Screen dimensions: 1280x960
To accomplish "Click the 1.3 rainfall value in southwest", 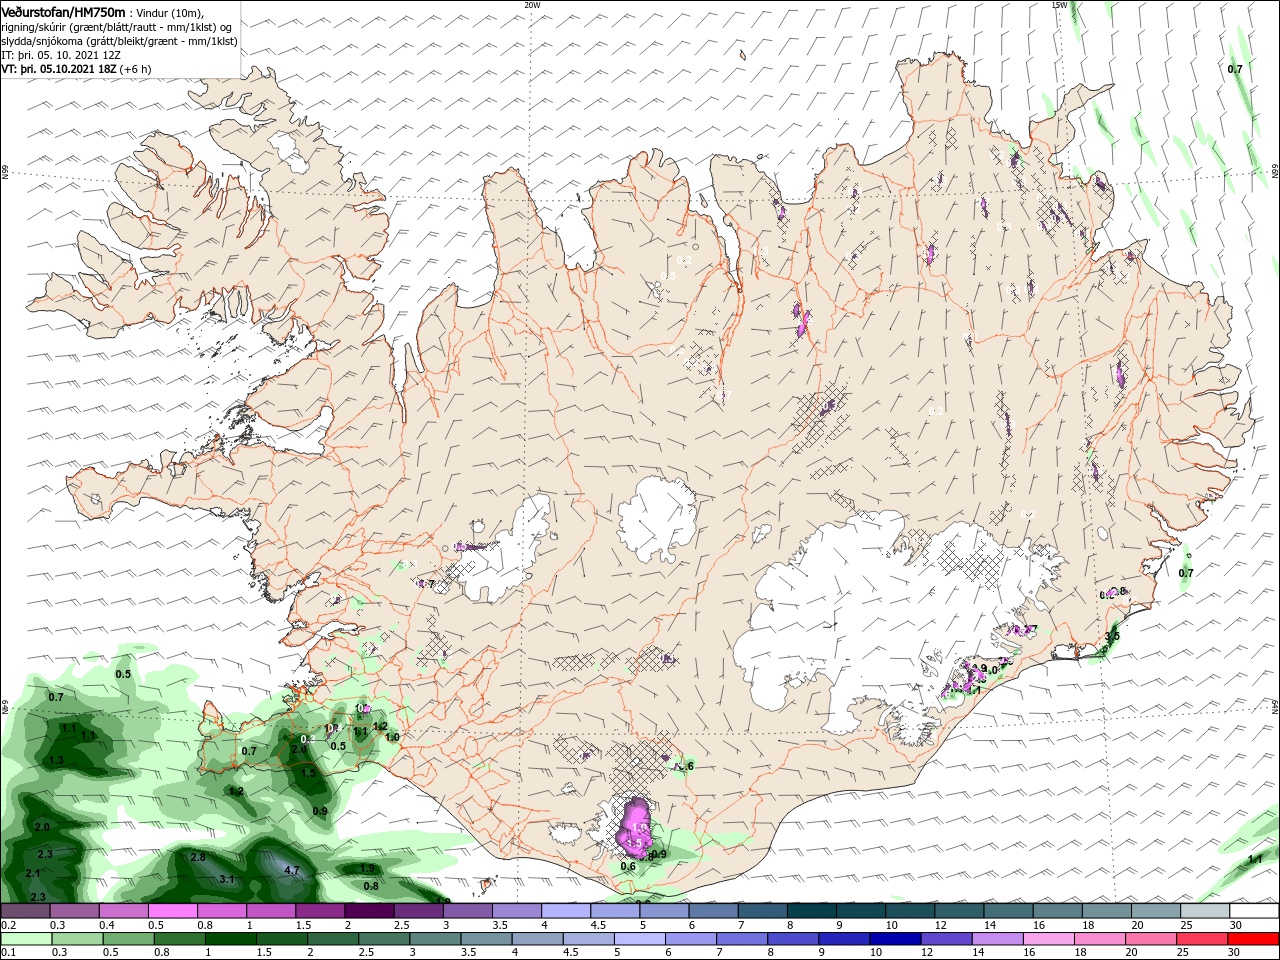I will click(x=56, y=760).
